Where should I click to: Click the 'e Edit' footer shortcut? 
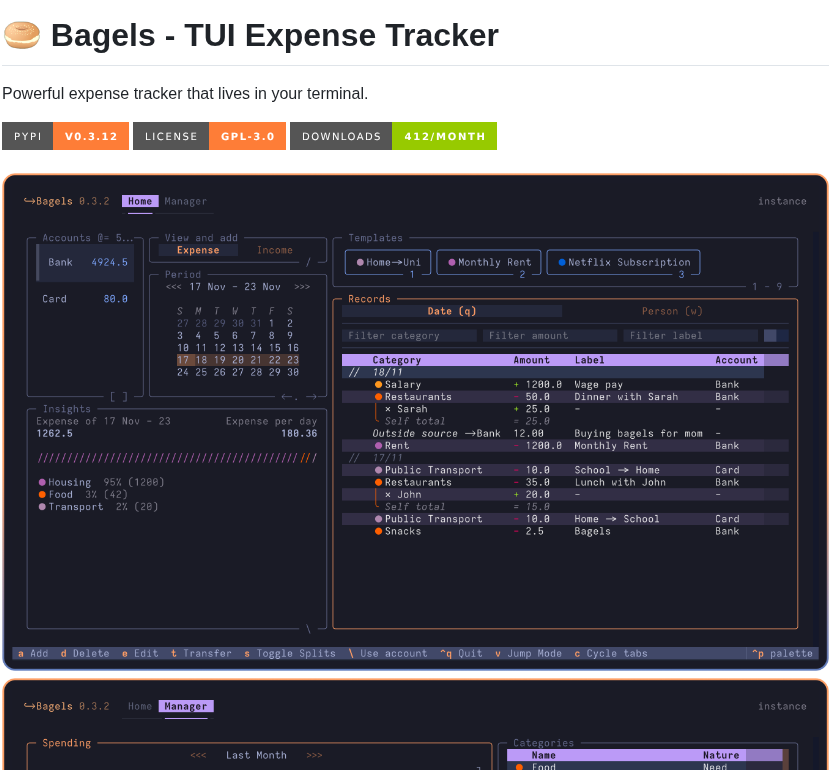(140, 654)
